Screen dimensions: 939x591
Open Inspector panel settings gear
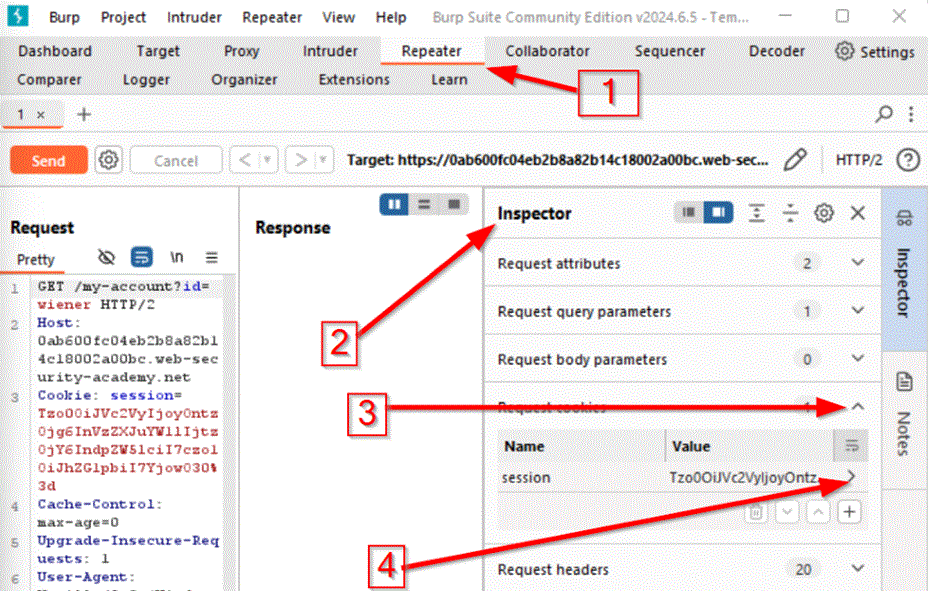[x=824, y=213]
